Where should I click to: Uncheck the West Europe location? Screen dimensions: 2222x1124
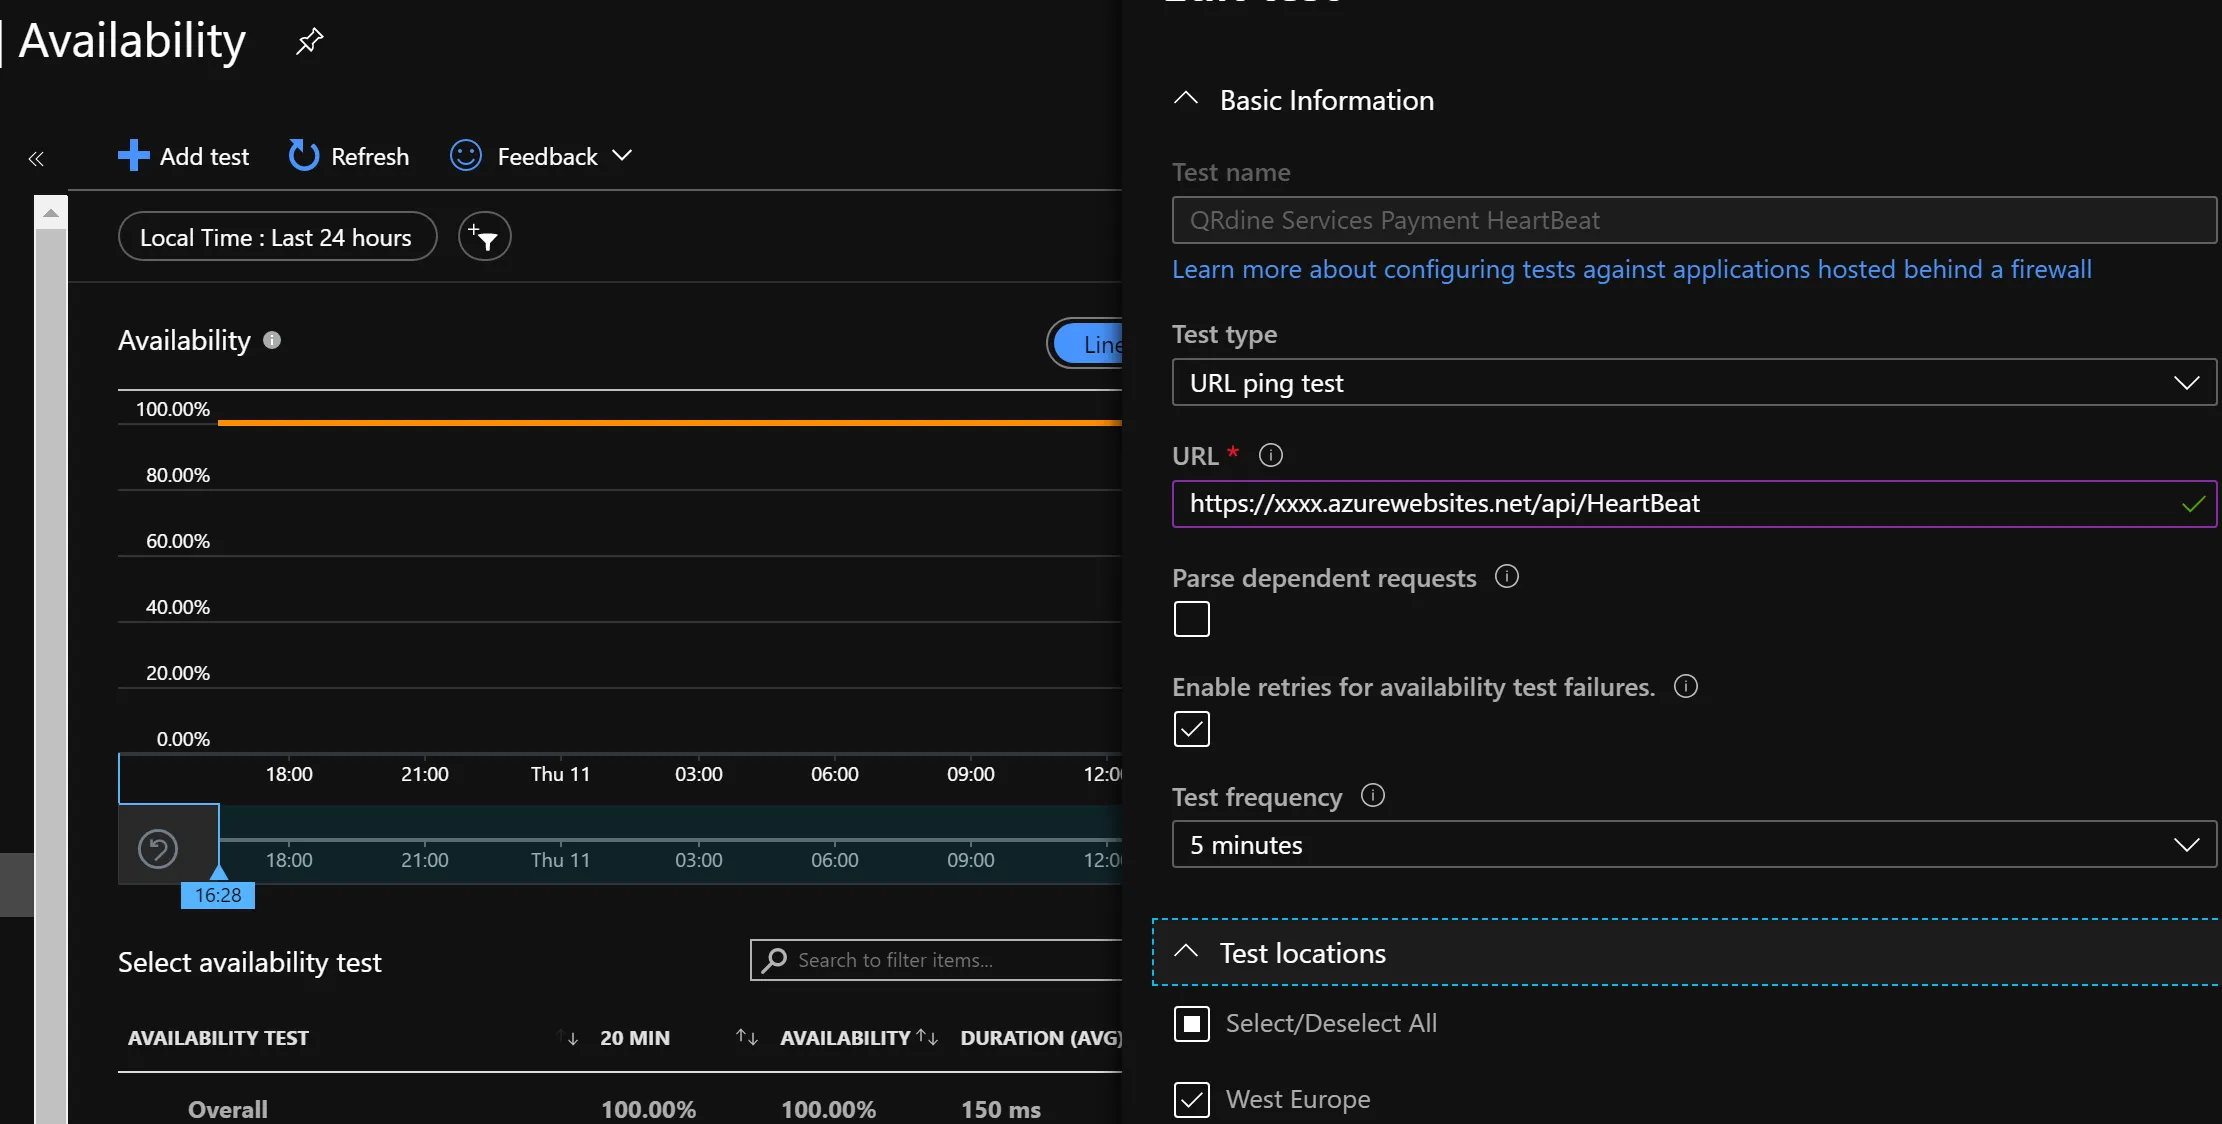pyautogui.click(x=1191, y=1100)
